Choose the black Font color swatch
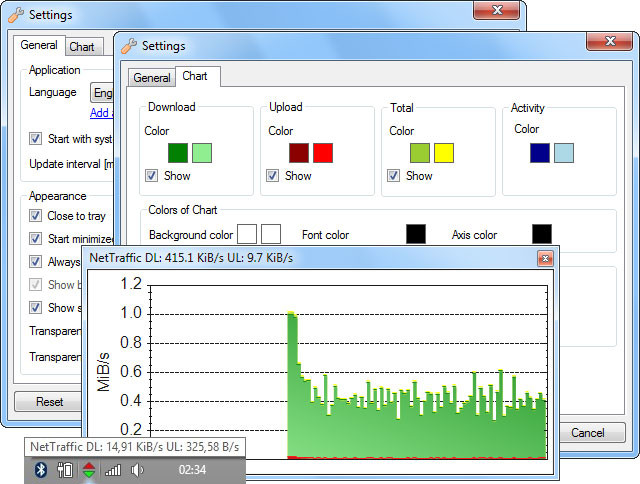The image size is (640, 484). click(416, 234)
